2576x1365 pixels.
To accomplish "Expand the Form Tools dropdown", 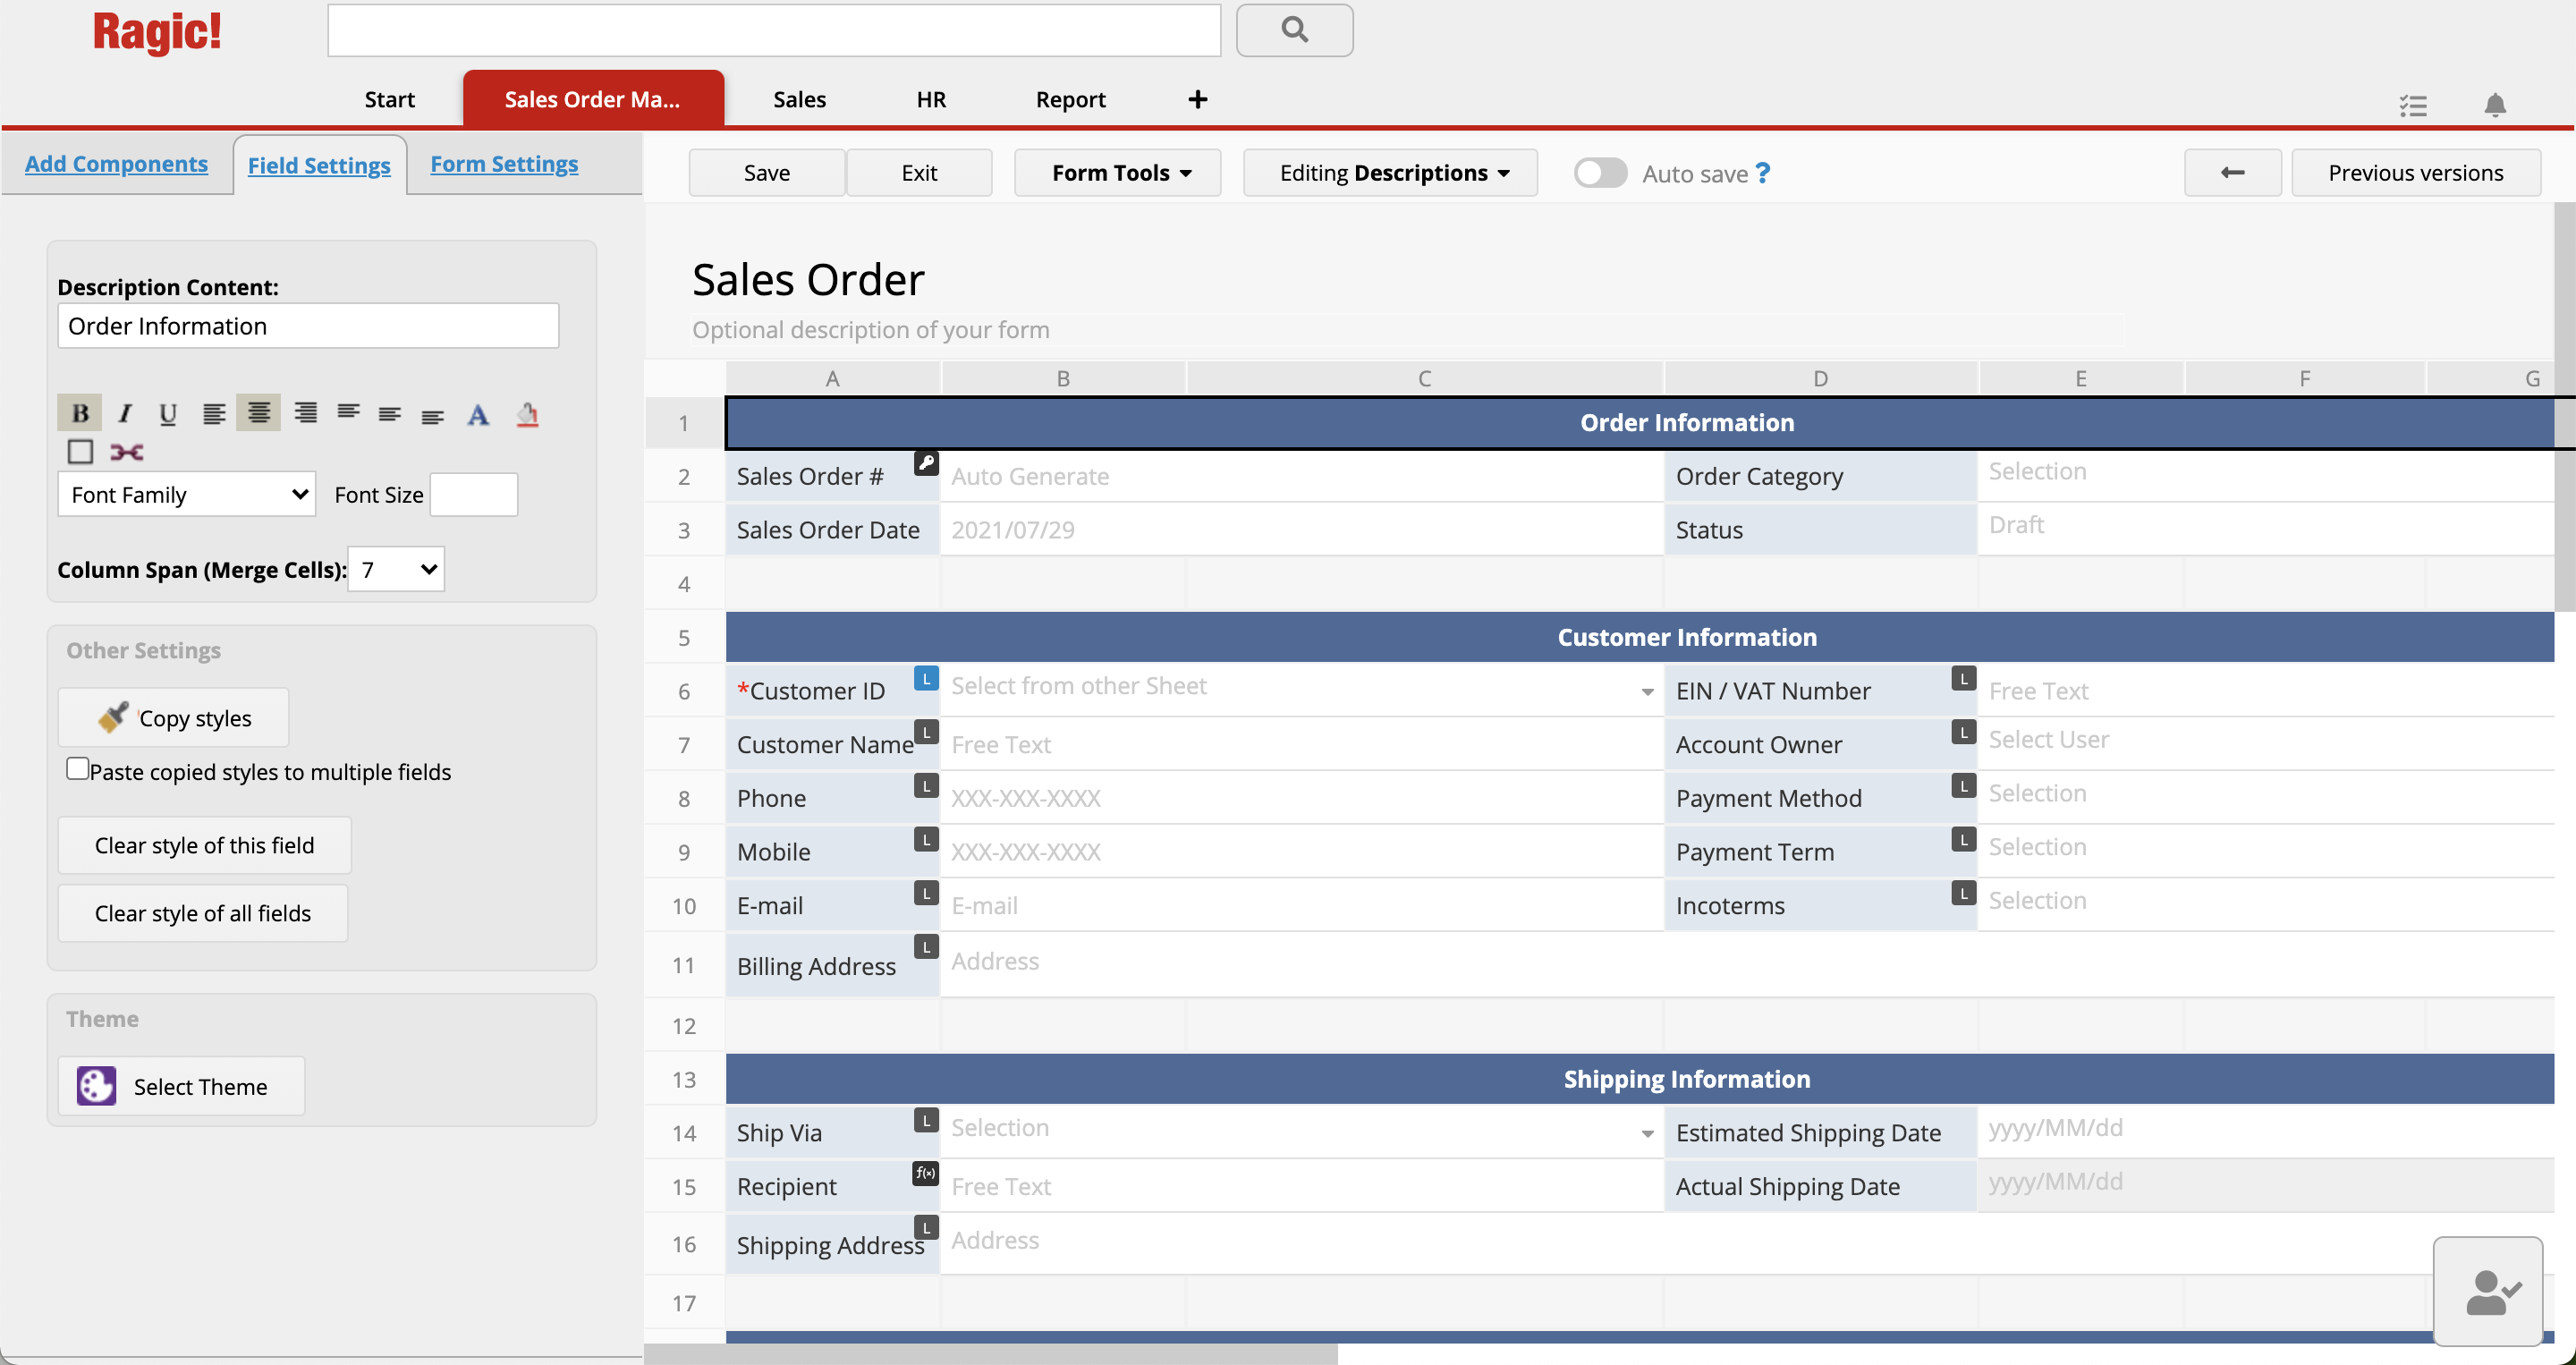I will point(1117,172).
